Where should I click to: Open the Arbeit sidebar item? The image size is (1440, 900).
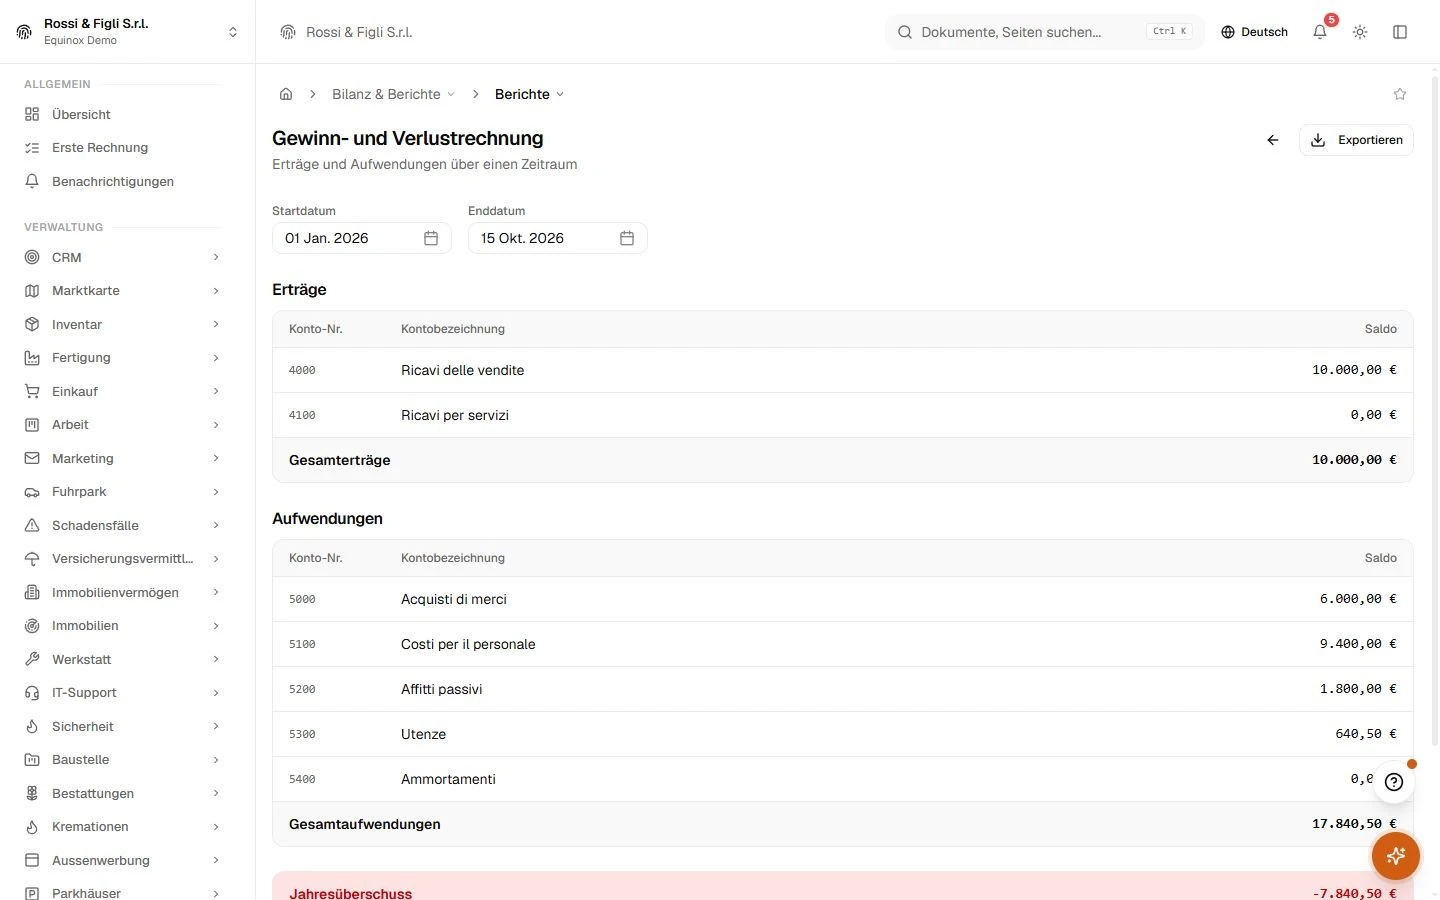point(122,425)
